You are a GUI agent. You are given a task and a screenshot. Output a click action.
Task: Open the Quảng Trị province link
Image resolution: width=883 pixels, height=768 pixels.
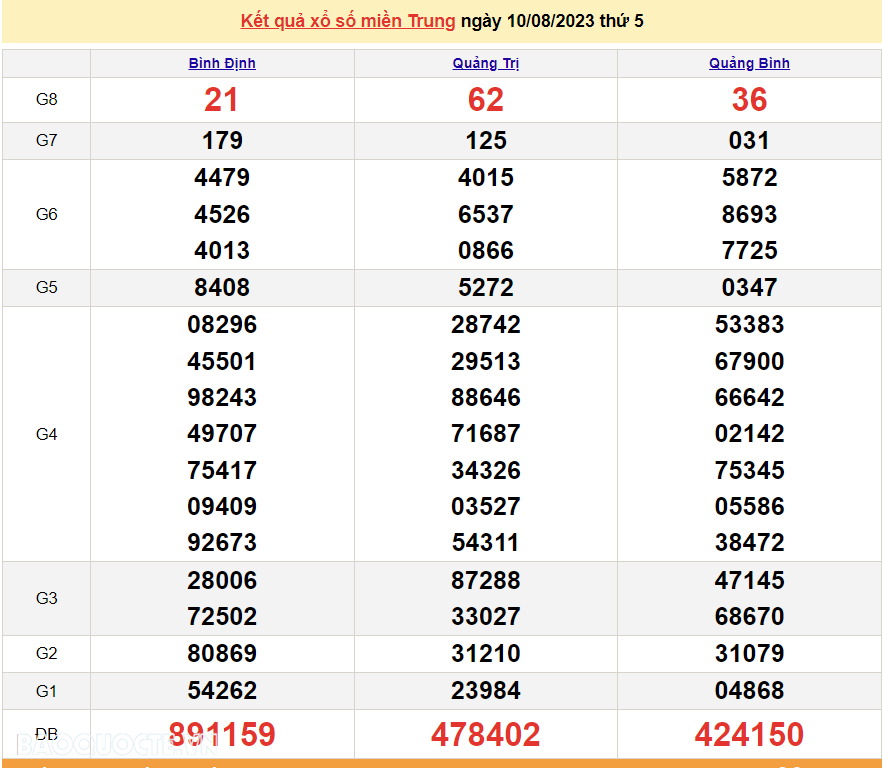[x=485, y=63]
